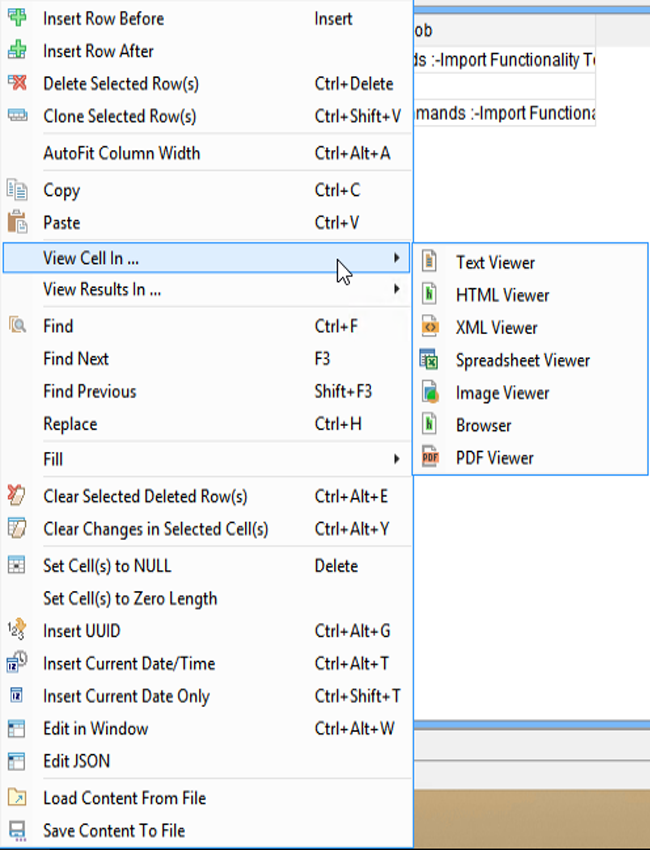Click the Find magnifier icon

point(17,326)
